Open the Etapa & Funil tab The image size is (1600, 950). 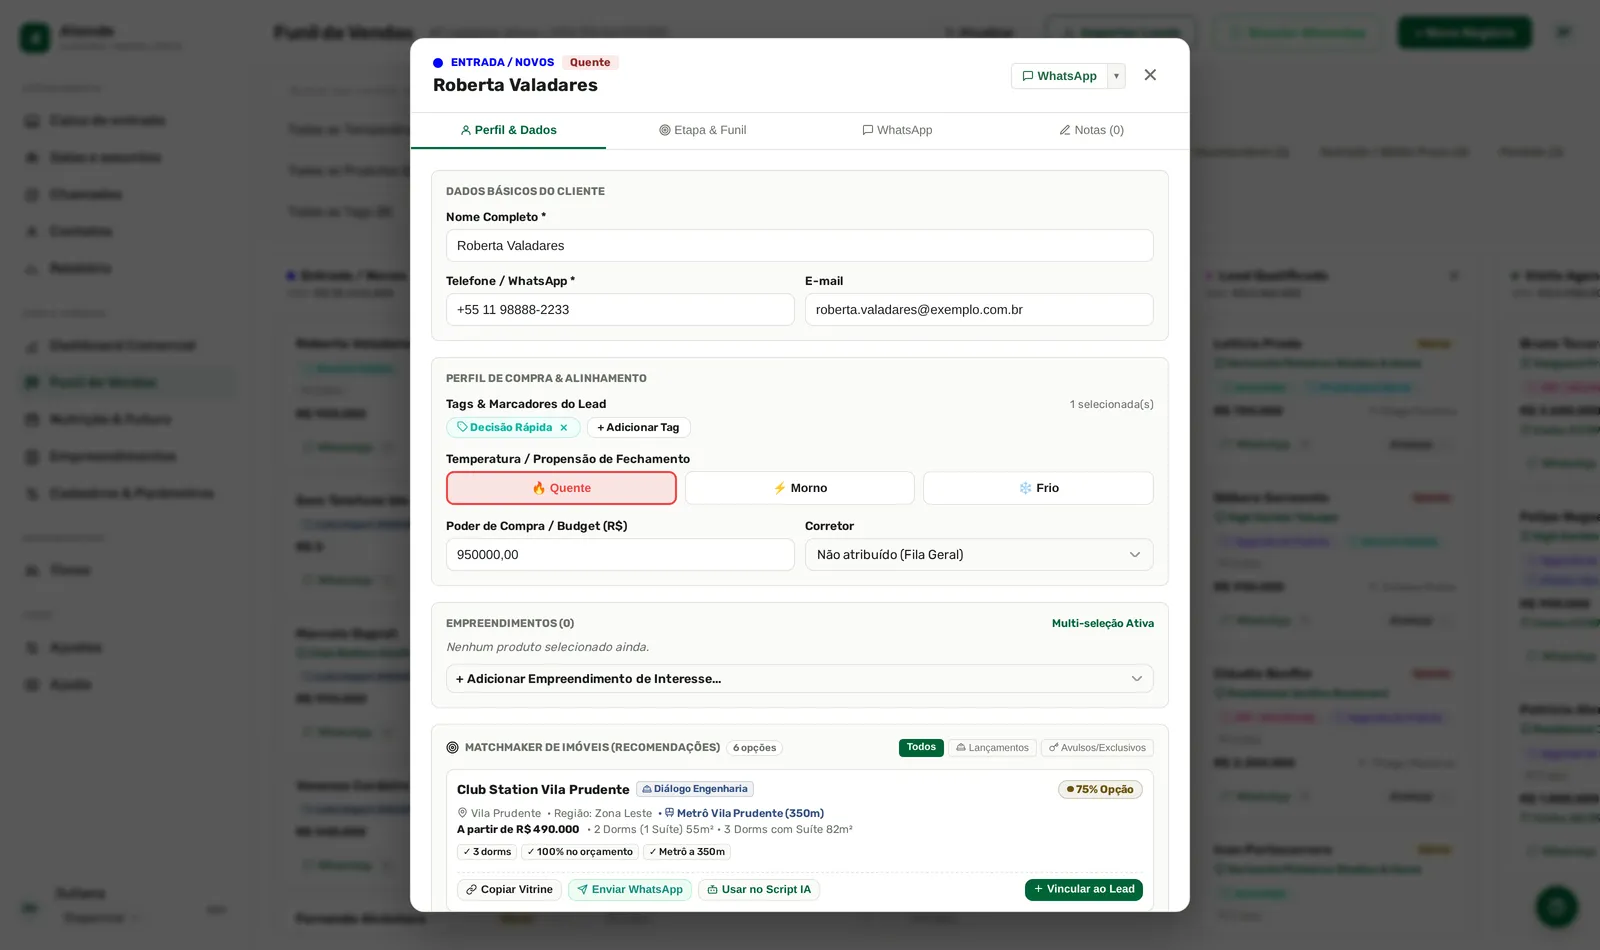point(703,130)
